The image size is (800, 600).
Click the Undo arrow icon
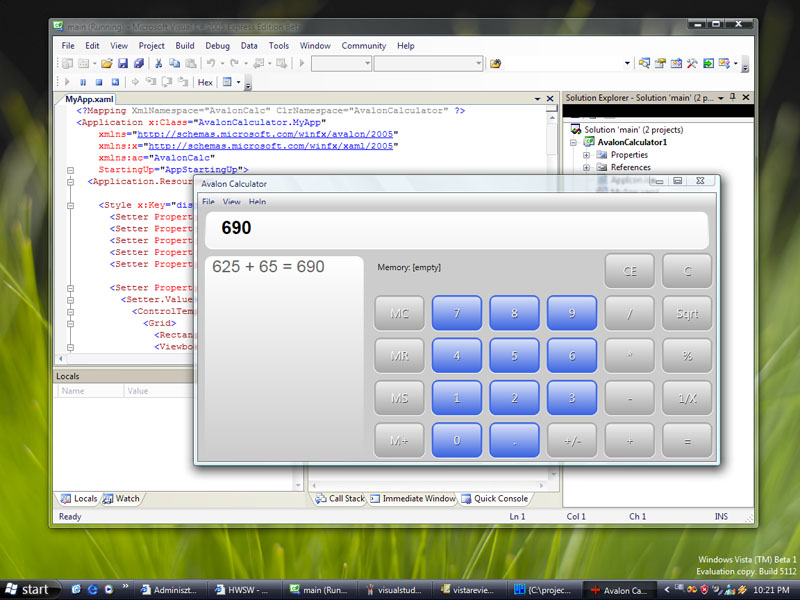211,63
